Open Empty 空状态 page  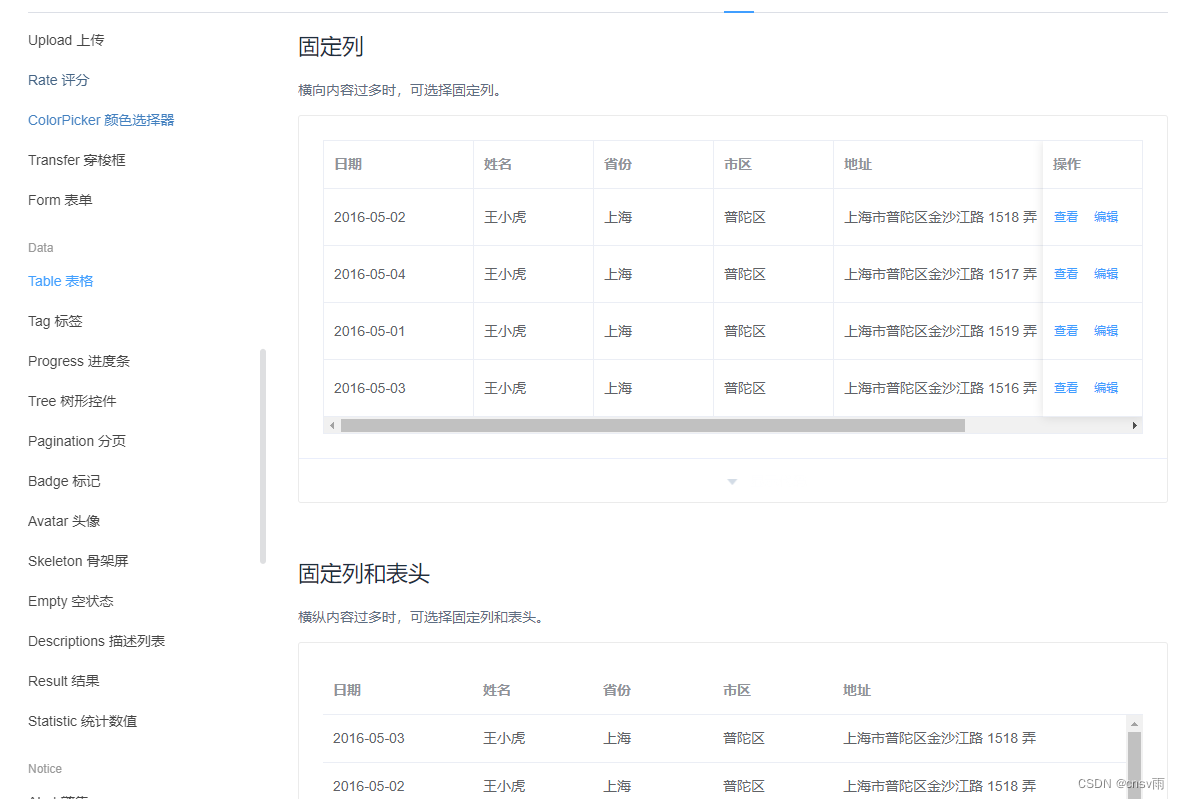pos(71,601)
